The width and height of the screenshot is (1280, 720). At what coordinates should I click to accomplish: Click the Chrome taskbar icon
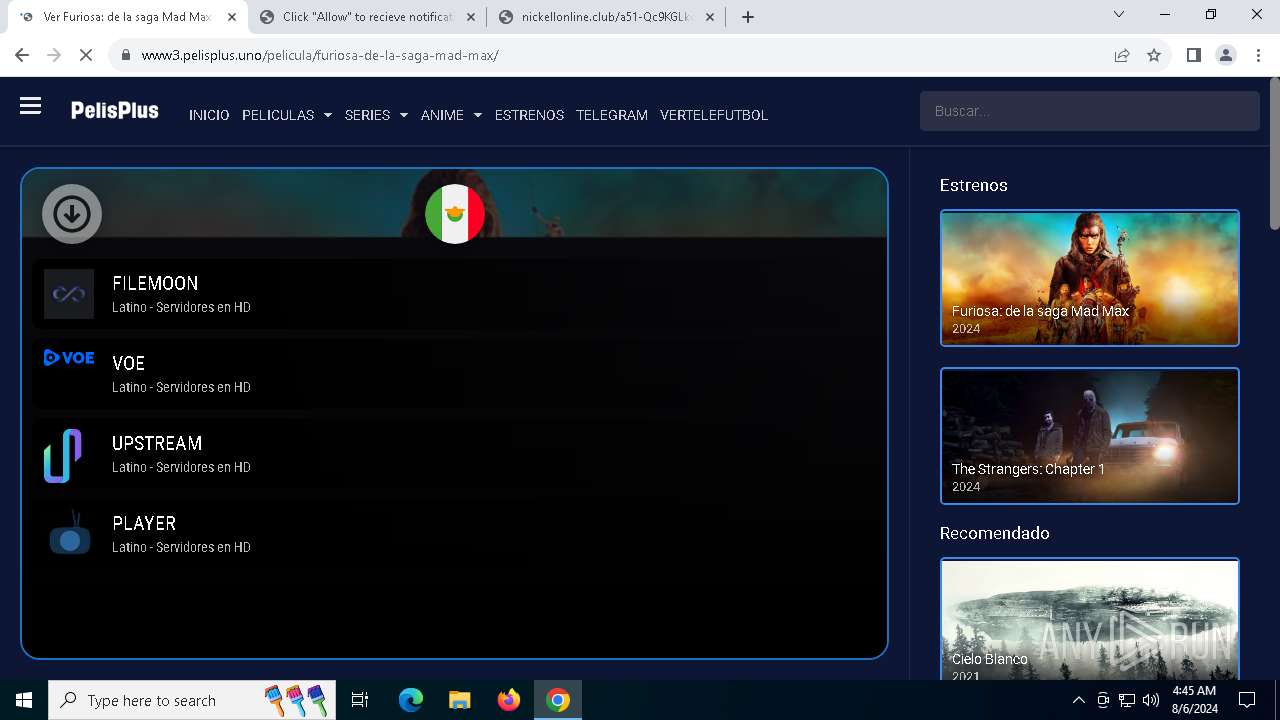pos(558,700)
